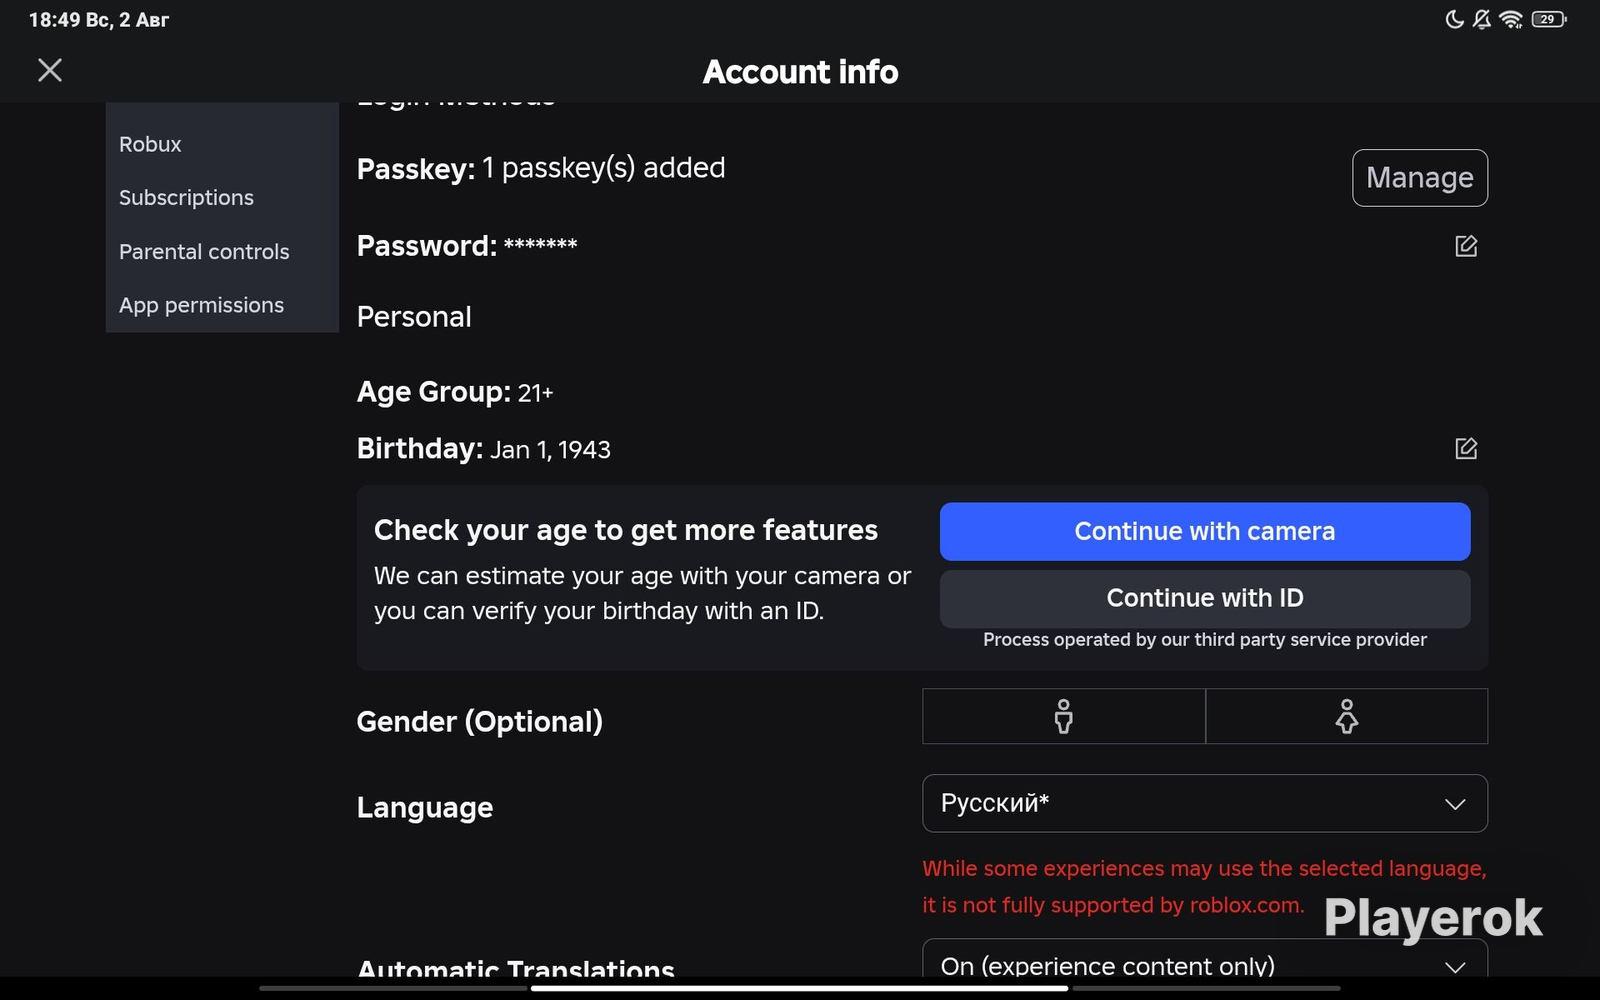The image size is (1600, 1000).
Task: Click Manage passkey button
Action: pos(1420,178)
